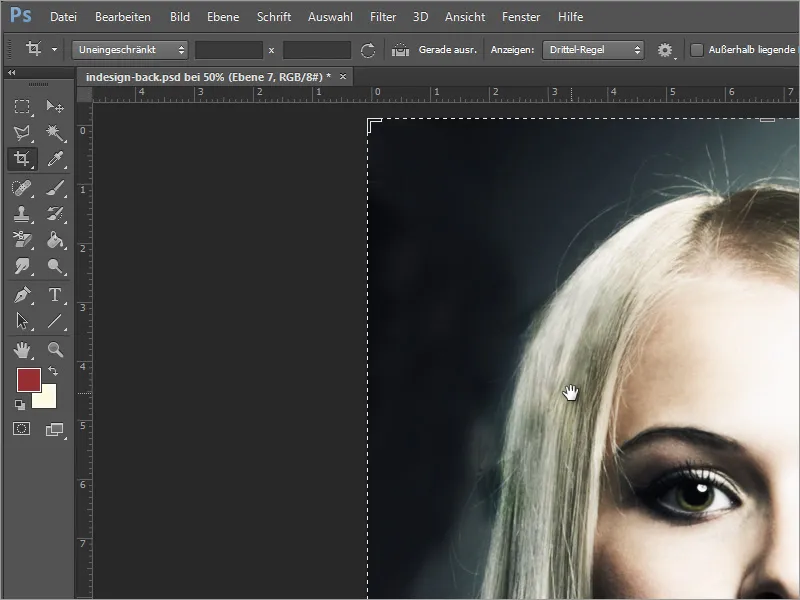800x600 pixels.
Task: Select the Spot Healing Brush tool
Action: pyautogui.click(x=21, y=188)
